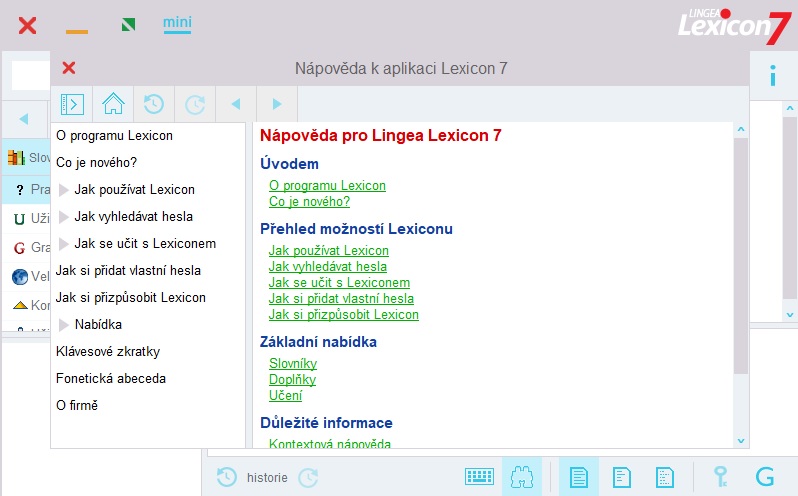
Task: Follow the Jak se učit s Lexiconem link
Action: [x=339, y=283]
